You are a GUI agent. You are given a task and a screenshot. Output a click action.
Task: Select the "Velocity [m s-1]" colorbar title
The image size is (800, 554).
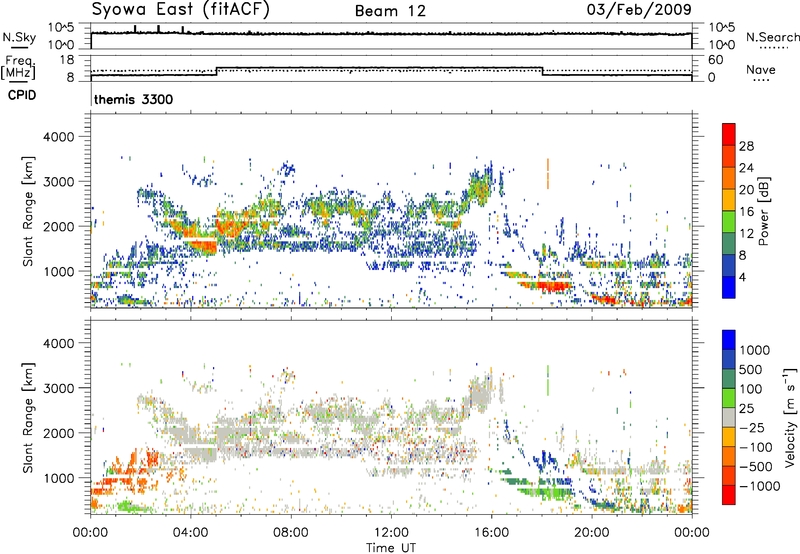(791, 417)
